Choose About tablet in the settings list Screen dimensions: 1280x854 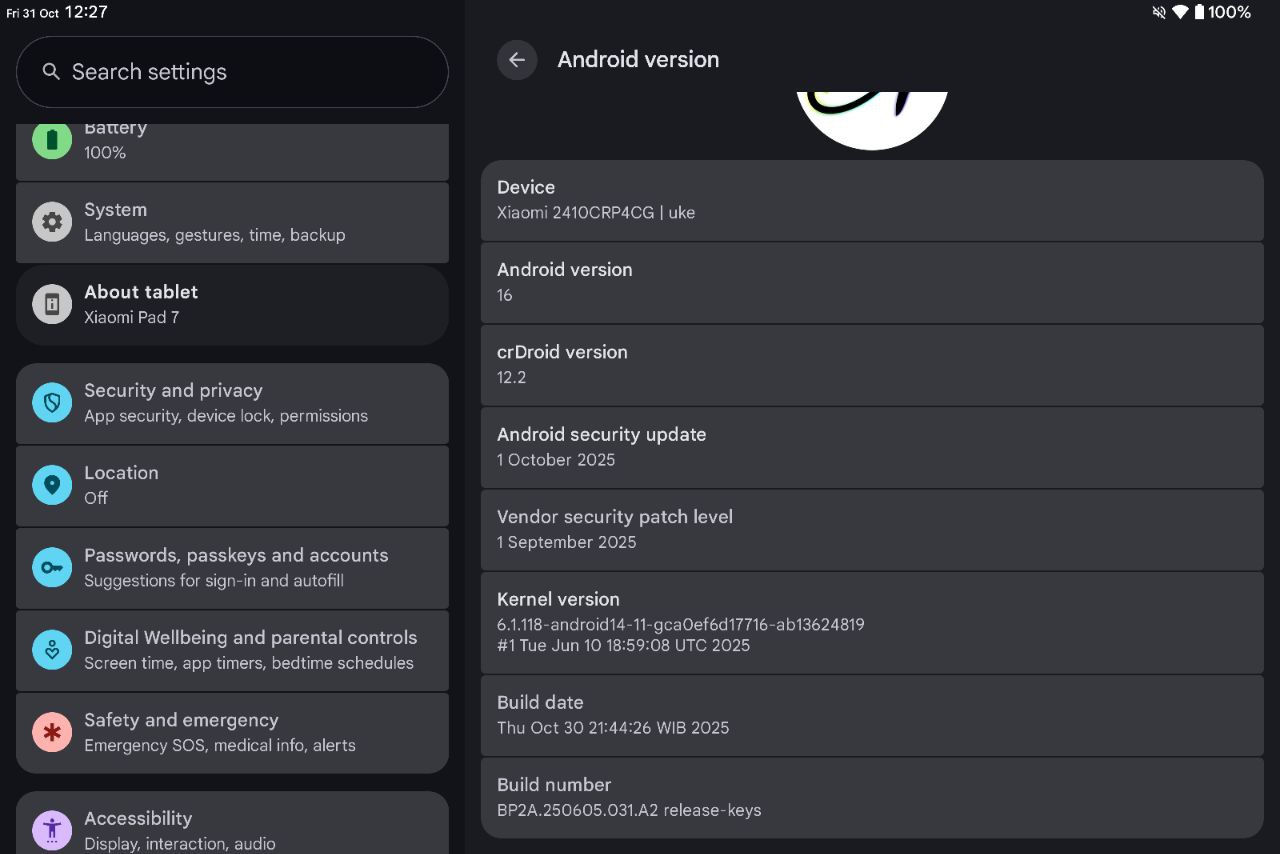pos(232,304)
